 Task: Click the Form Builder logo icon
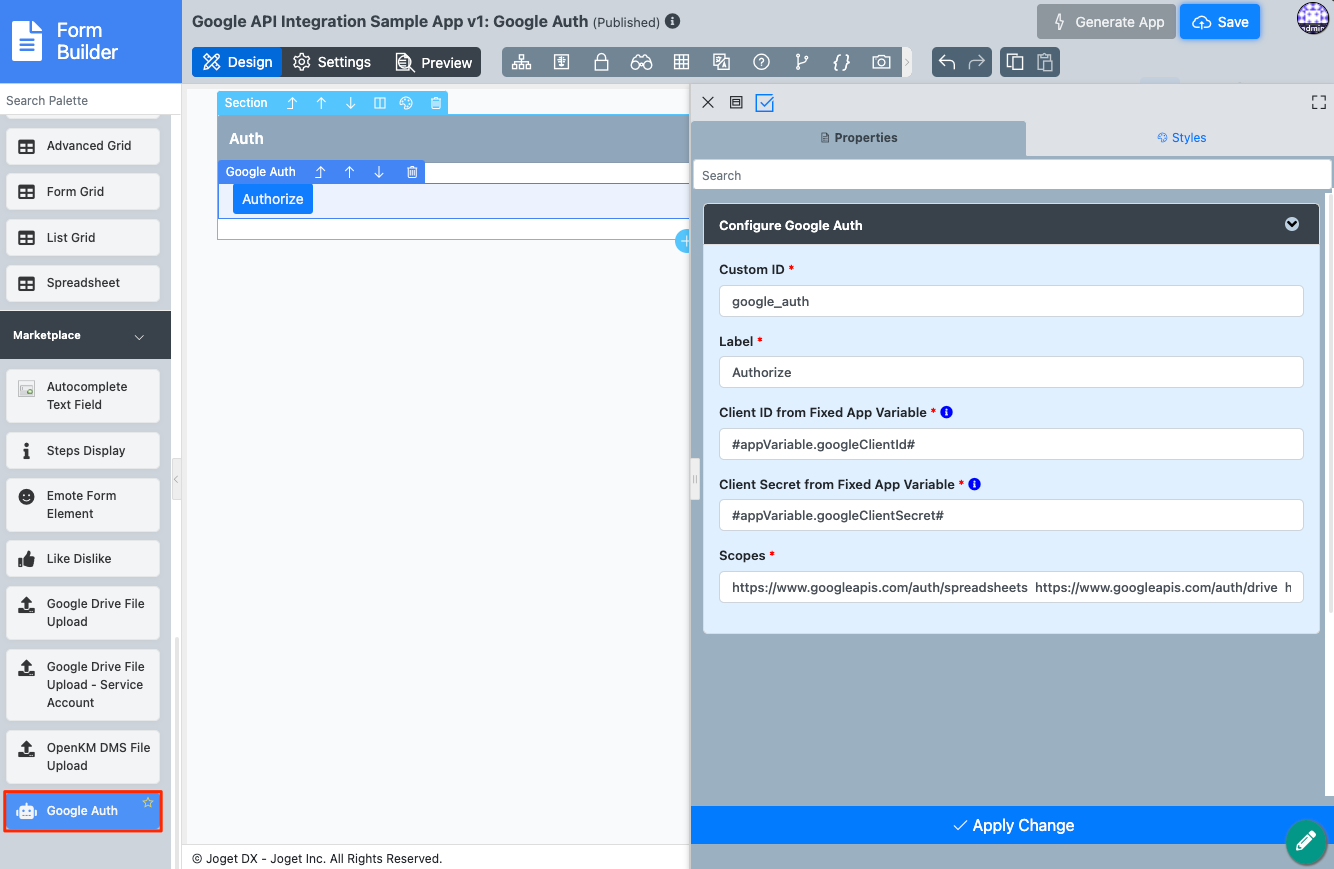[x=27, y=41]
